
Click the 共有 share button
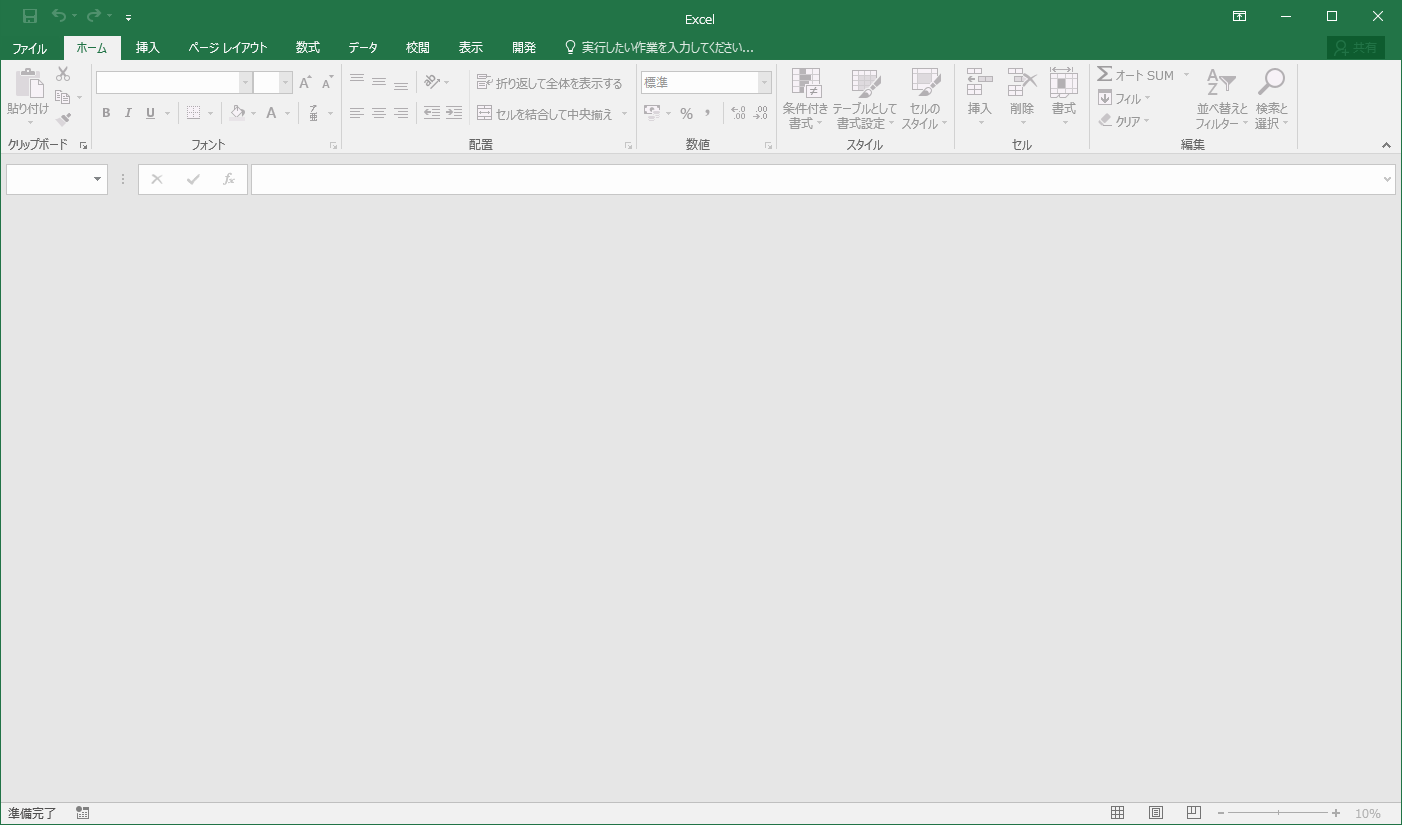coord(1356,48)
